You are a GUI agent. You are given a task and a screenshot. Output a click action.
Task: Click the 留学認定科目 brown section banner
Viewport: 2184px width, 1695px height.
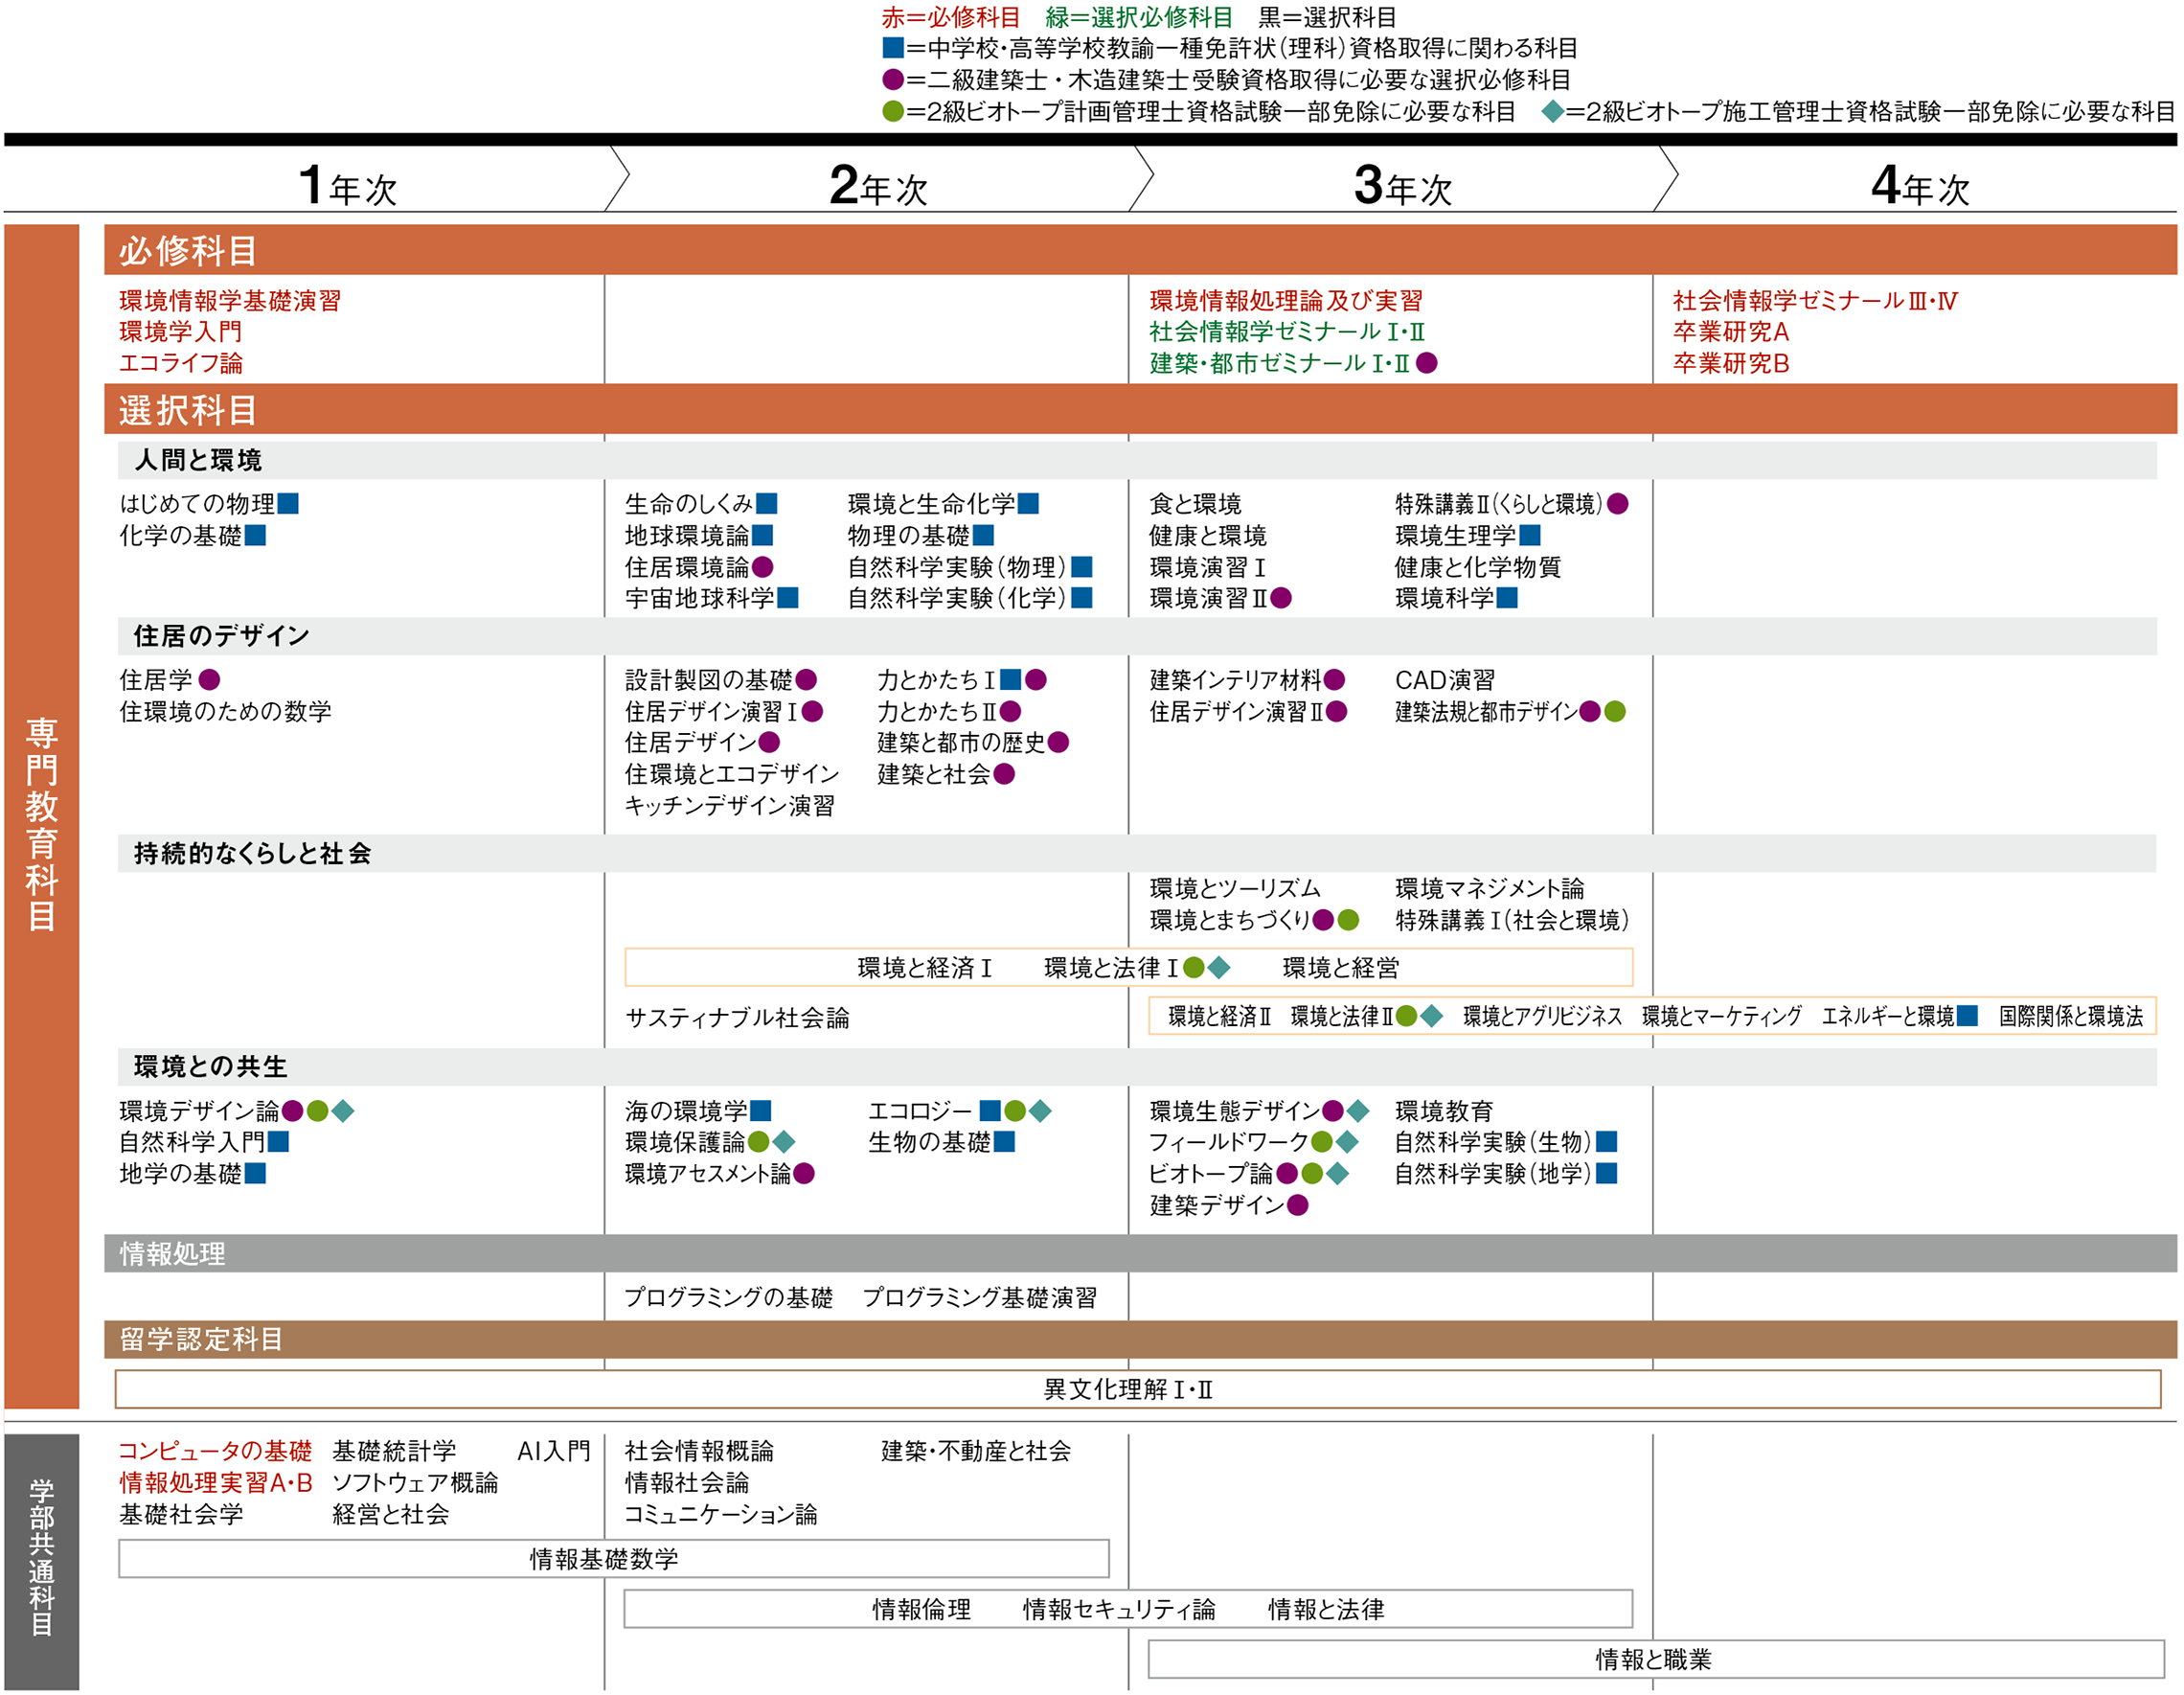click(x=1140, y=1339)
